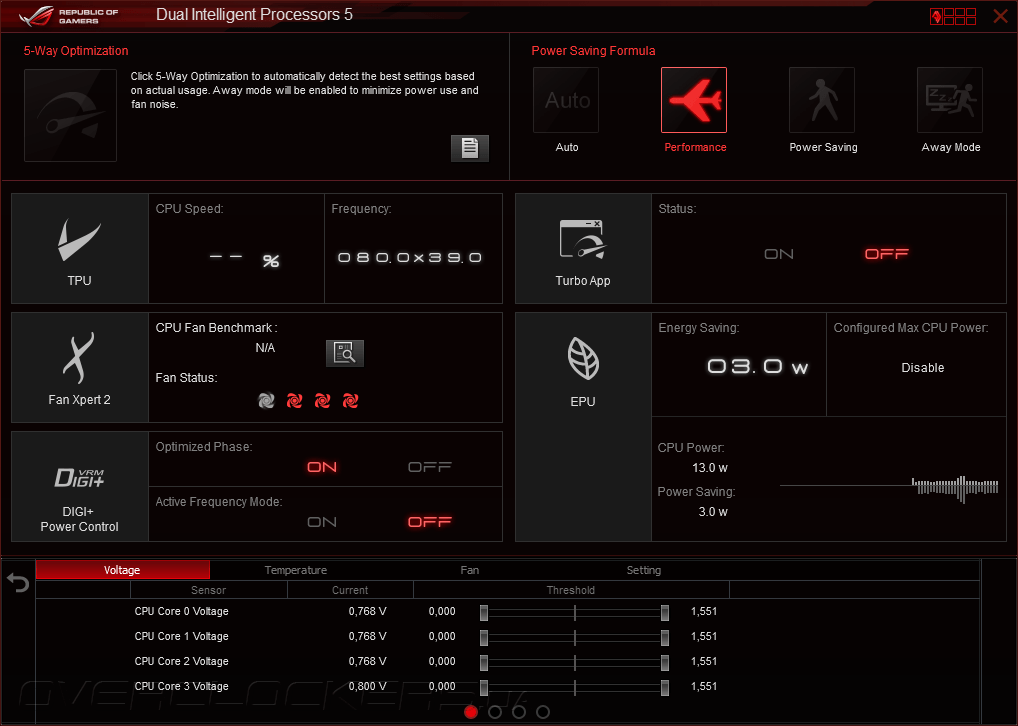Click the CPU power waveform graph
1018x726 pixels.
[x=889, y=488]
